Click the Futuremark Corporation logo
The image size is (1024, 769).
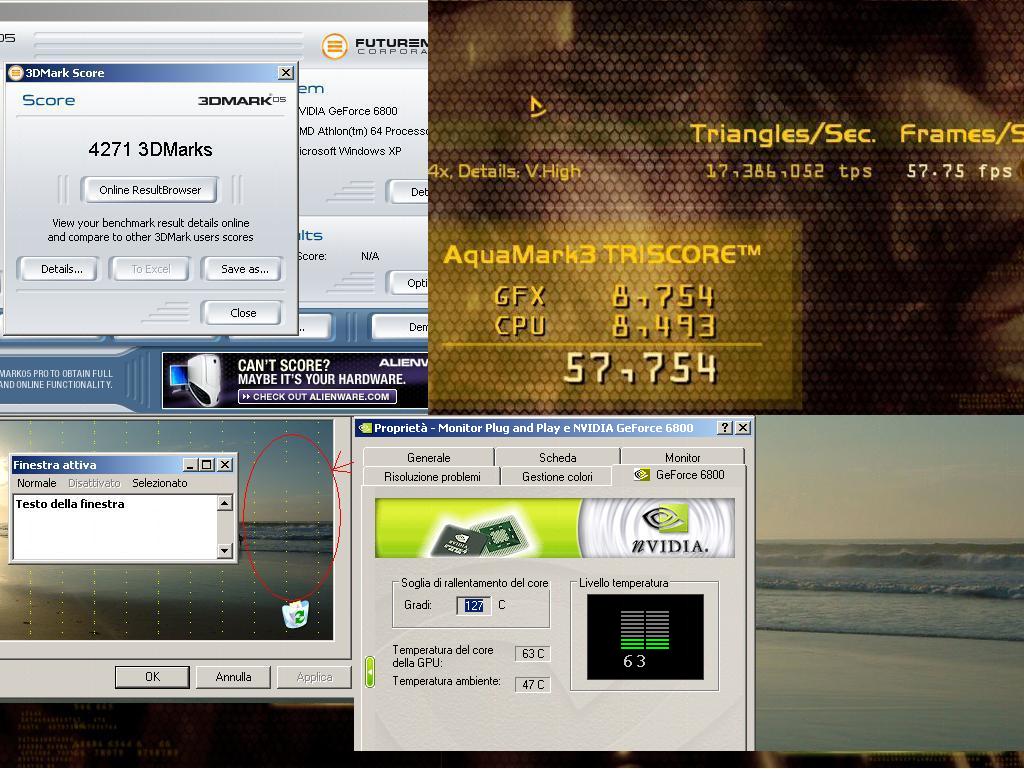coord(374,46)
